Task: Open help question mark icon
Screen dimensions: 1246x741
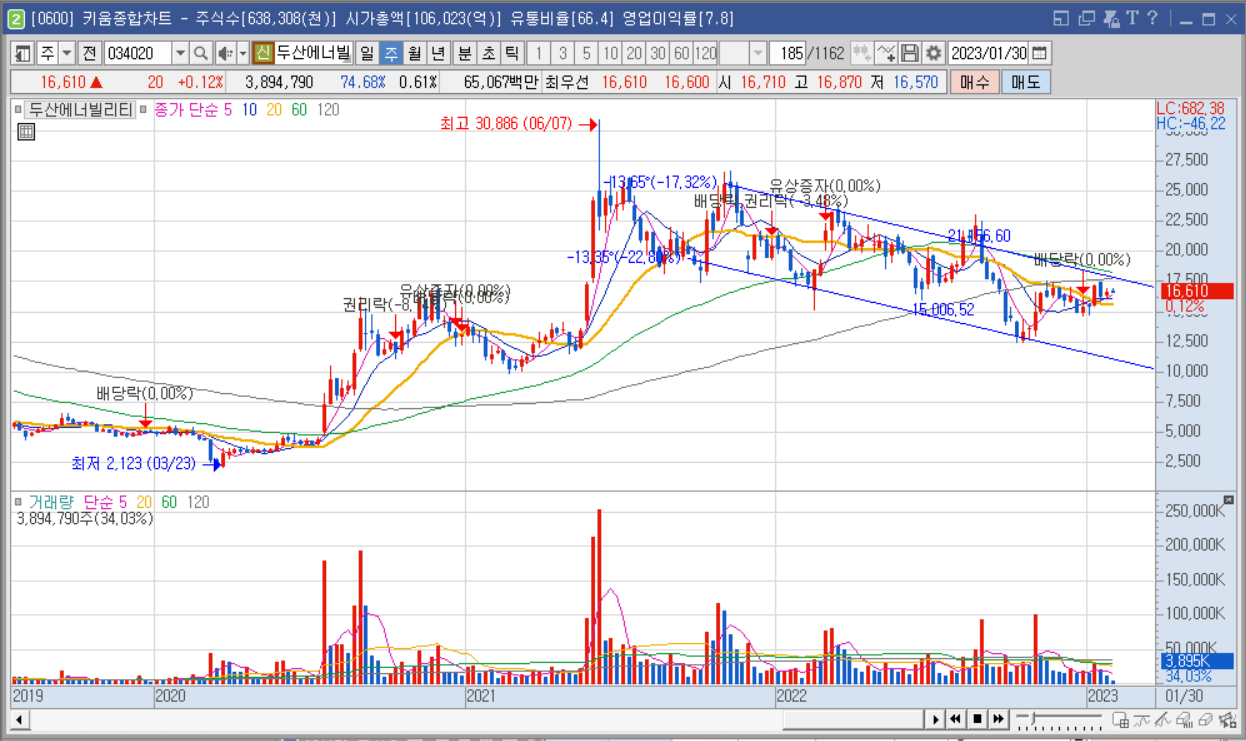Action: pos(1153,18)
